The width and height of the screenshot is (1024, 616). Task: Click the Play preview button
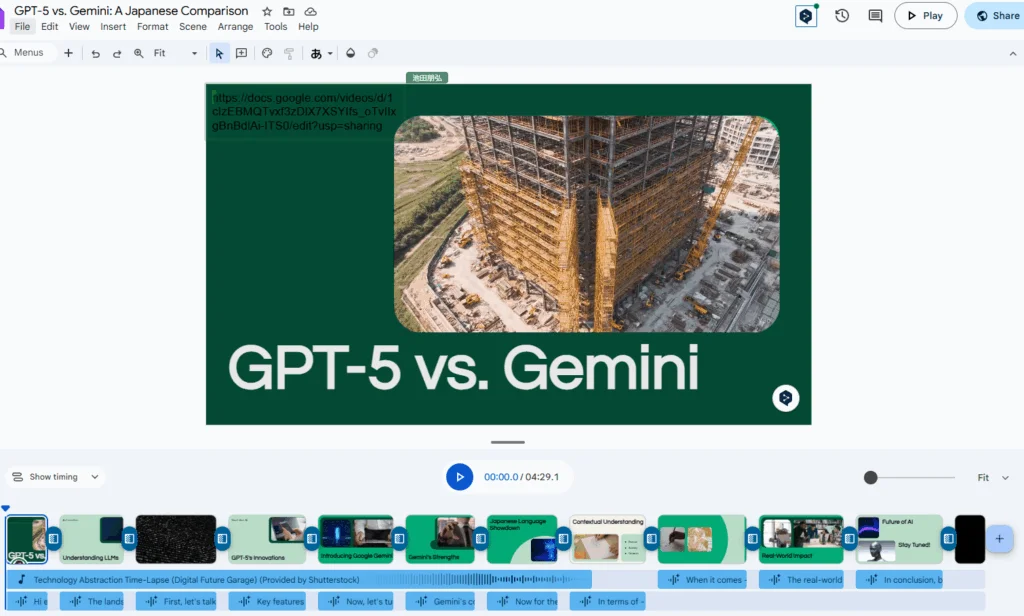click(x=925, y=16)
